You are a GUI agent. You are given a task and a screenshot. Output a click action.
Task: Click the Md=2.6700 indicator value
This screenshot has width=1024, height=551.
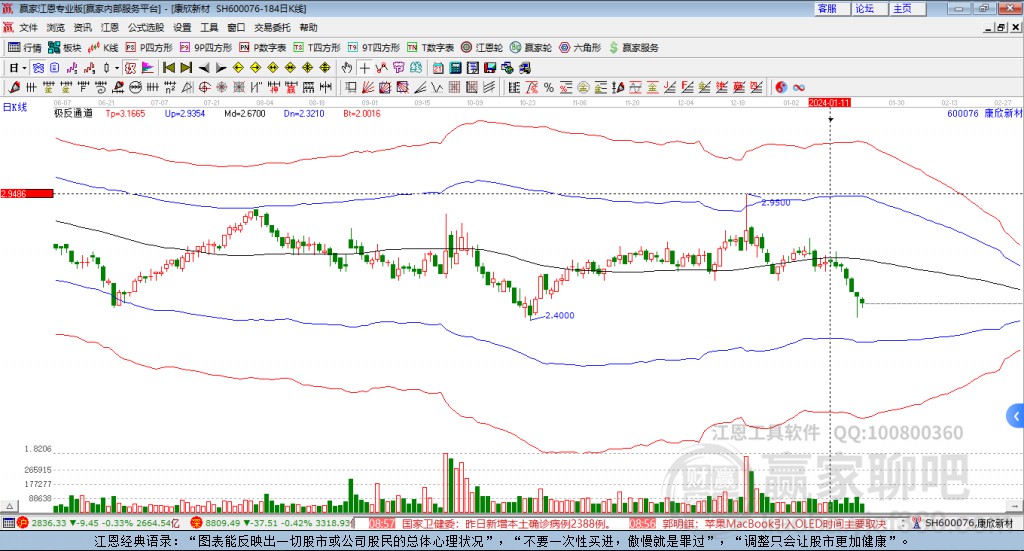245,114
